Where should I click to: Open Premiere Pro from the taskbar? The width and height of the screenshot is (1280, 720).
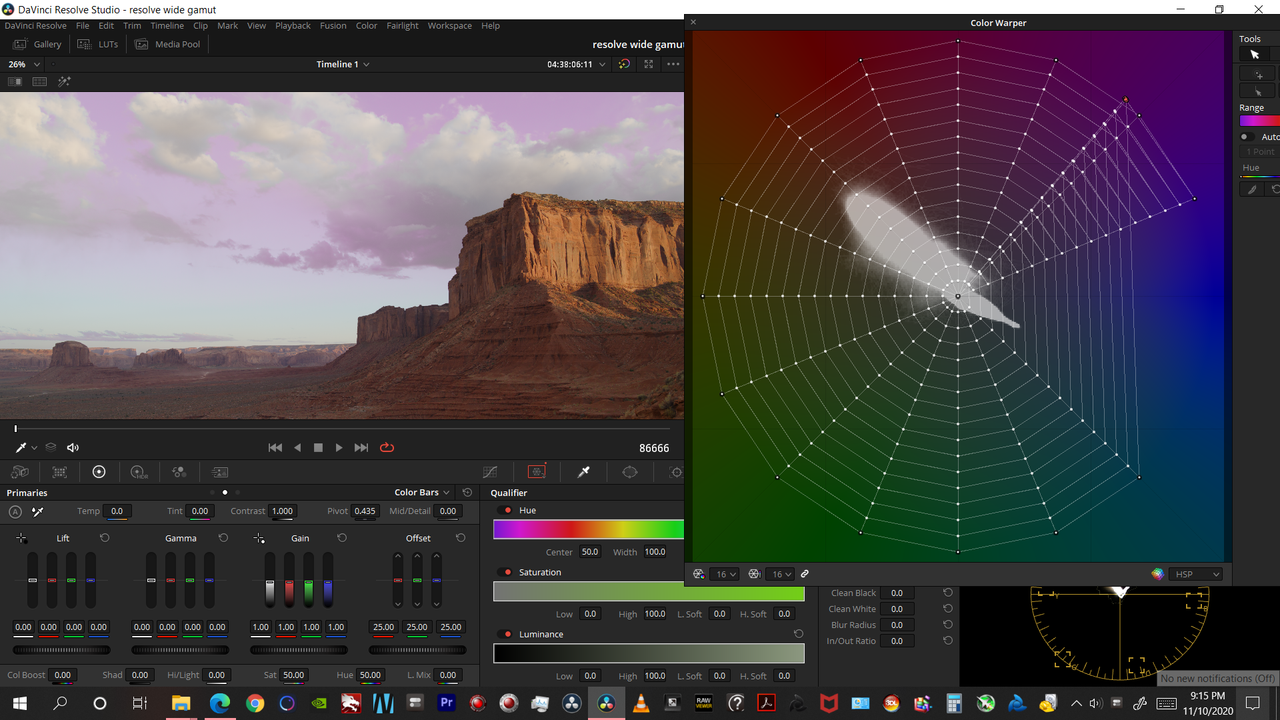[447, 704]
